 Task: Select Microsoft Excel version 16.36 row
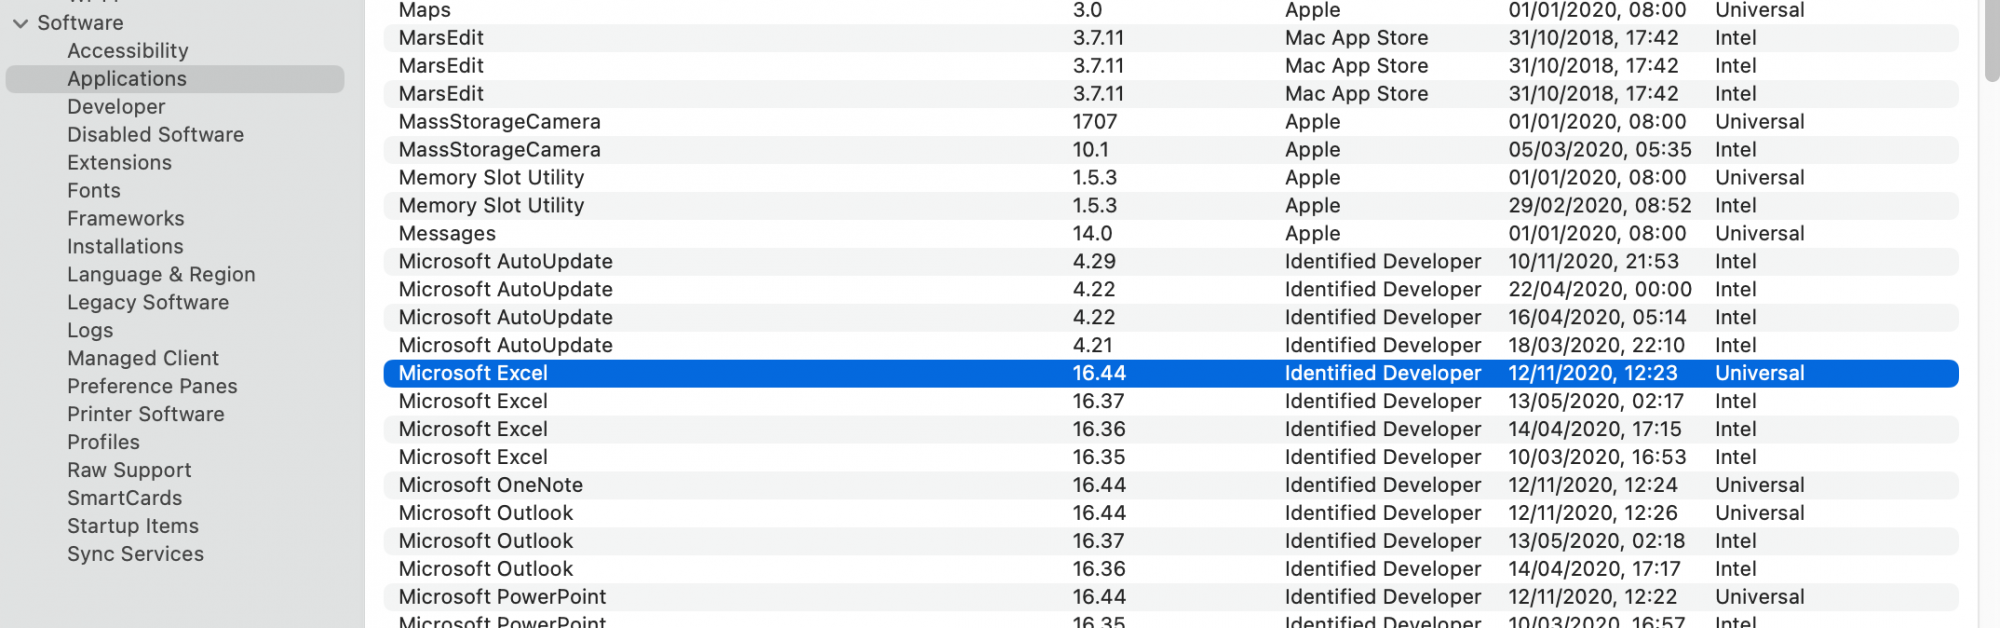pos(1171,430)
